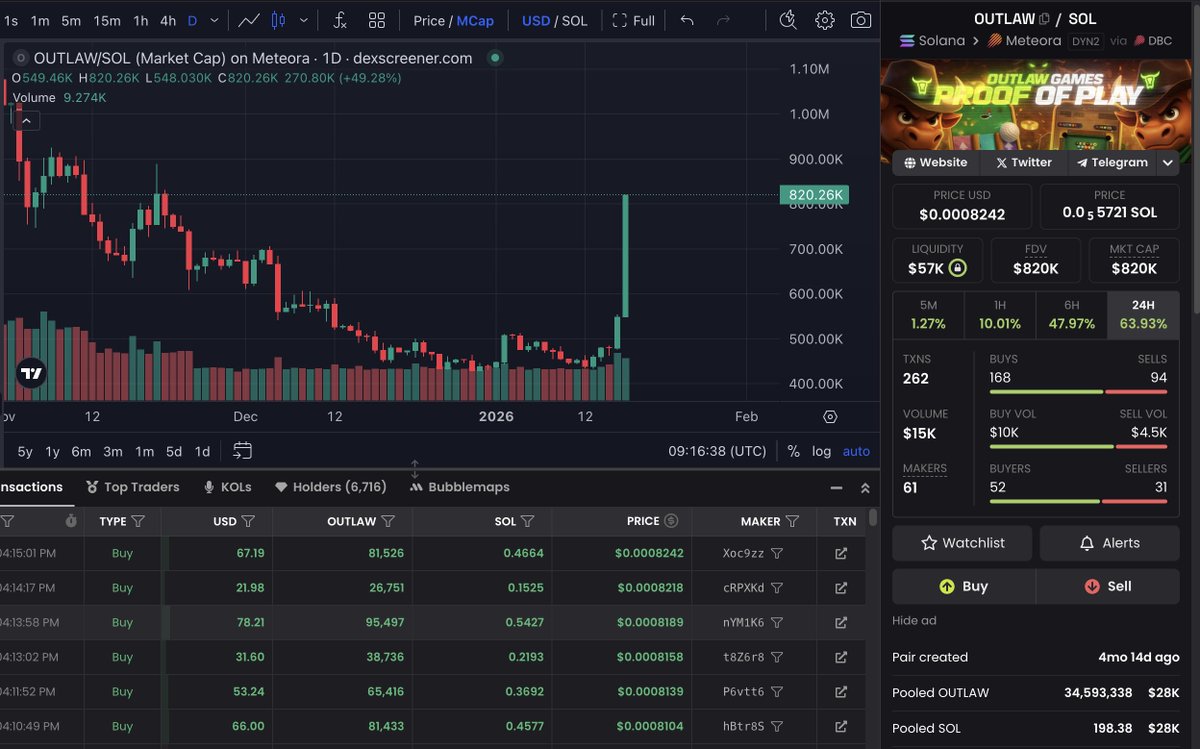
Task: Collapse transactions panel with double chevron
Action: tap(865, 488)
